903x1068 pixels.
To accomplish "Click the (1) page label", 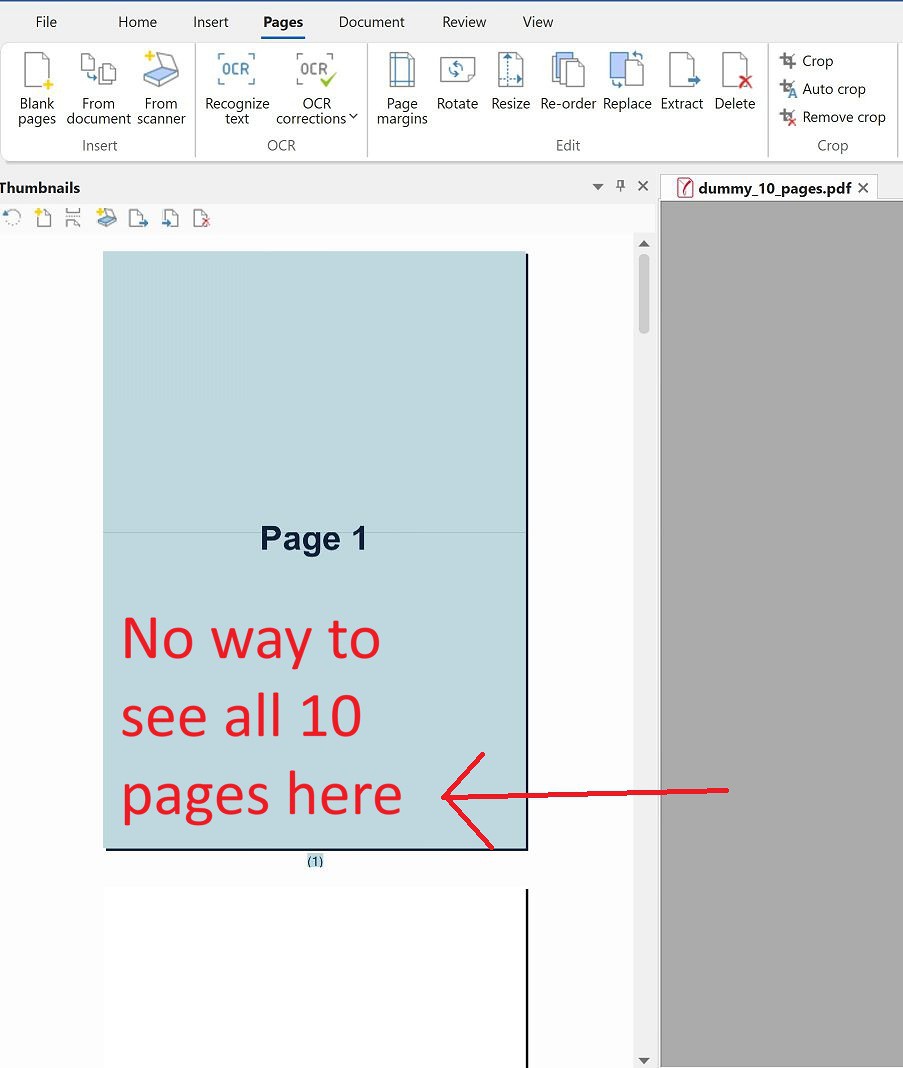I will pyautogui.click(x=315, y=862).
